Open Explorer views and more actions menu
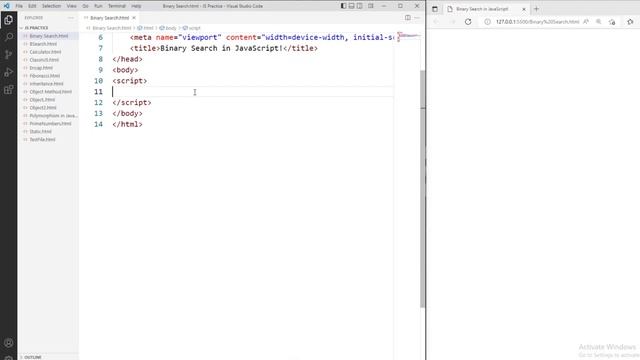Screen dimensions: 640x360 71,18
